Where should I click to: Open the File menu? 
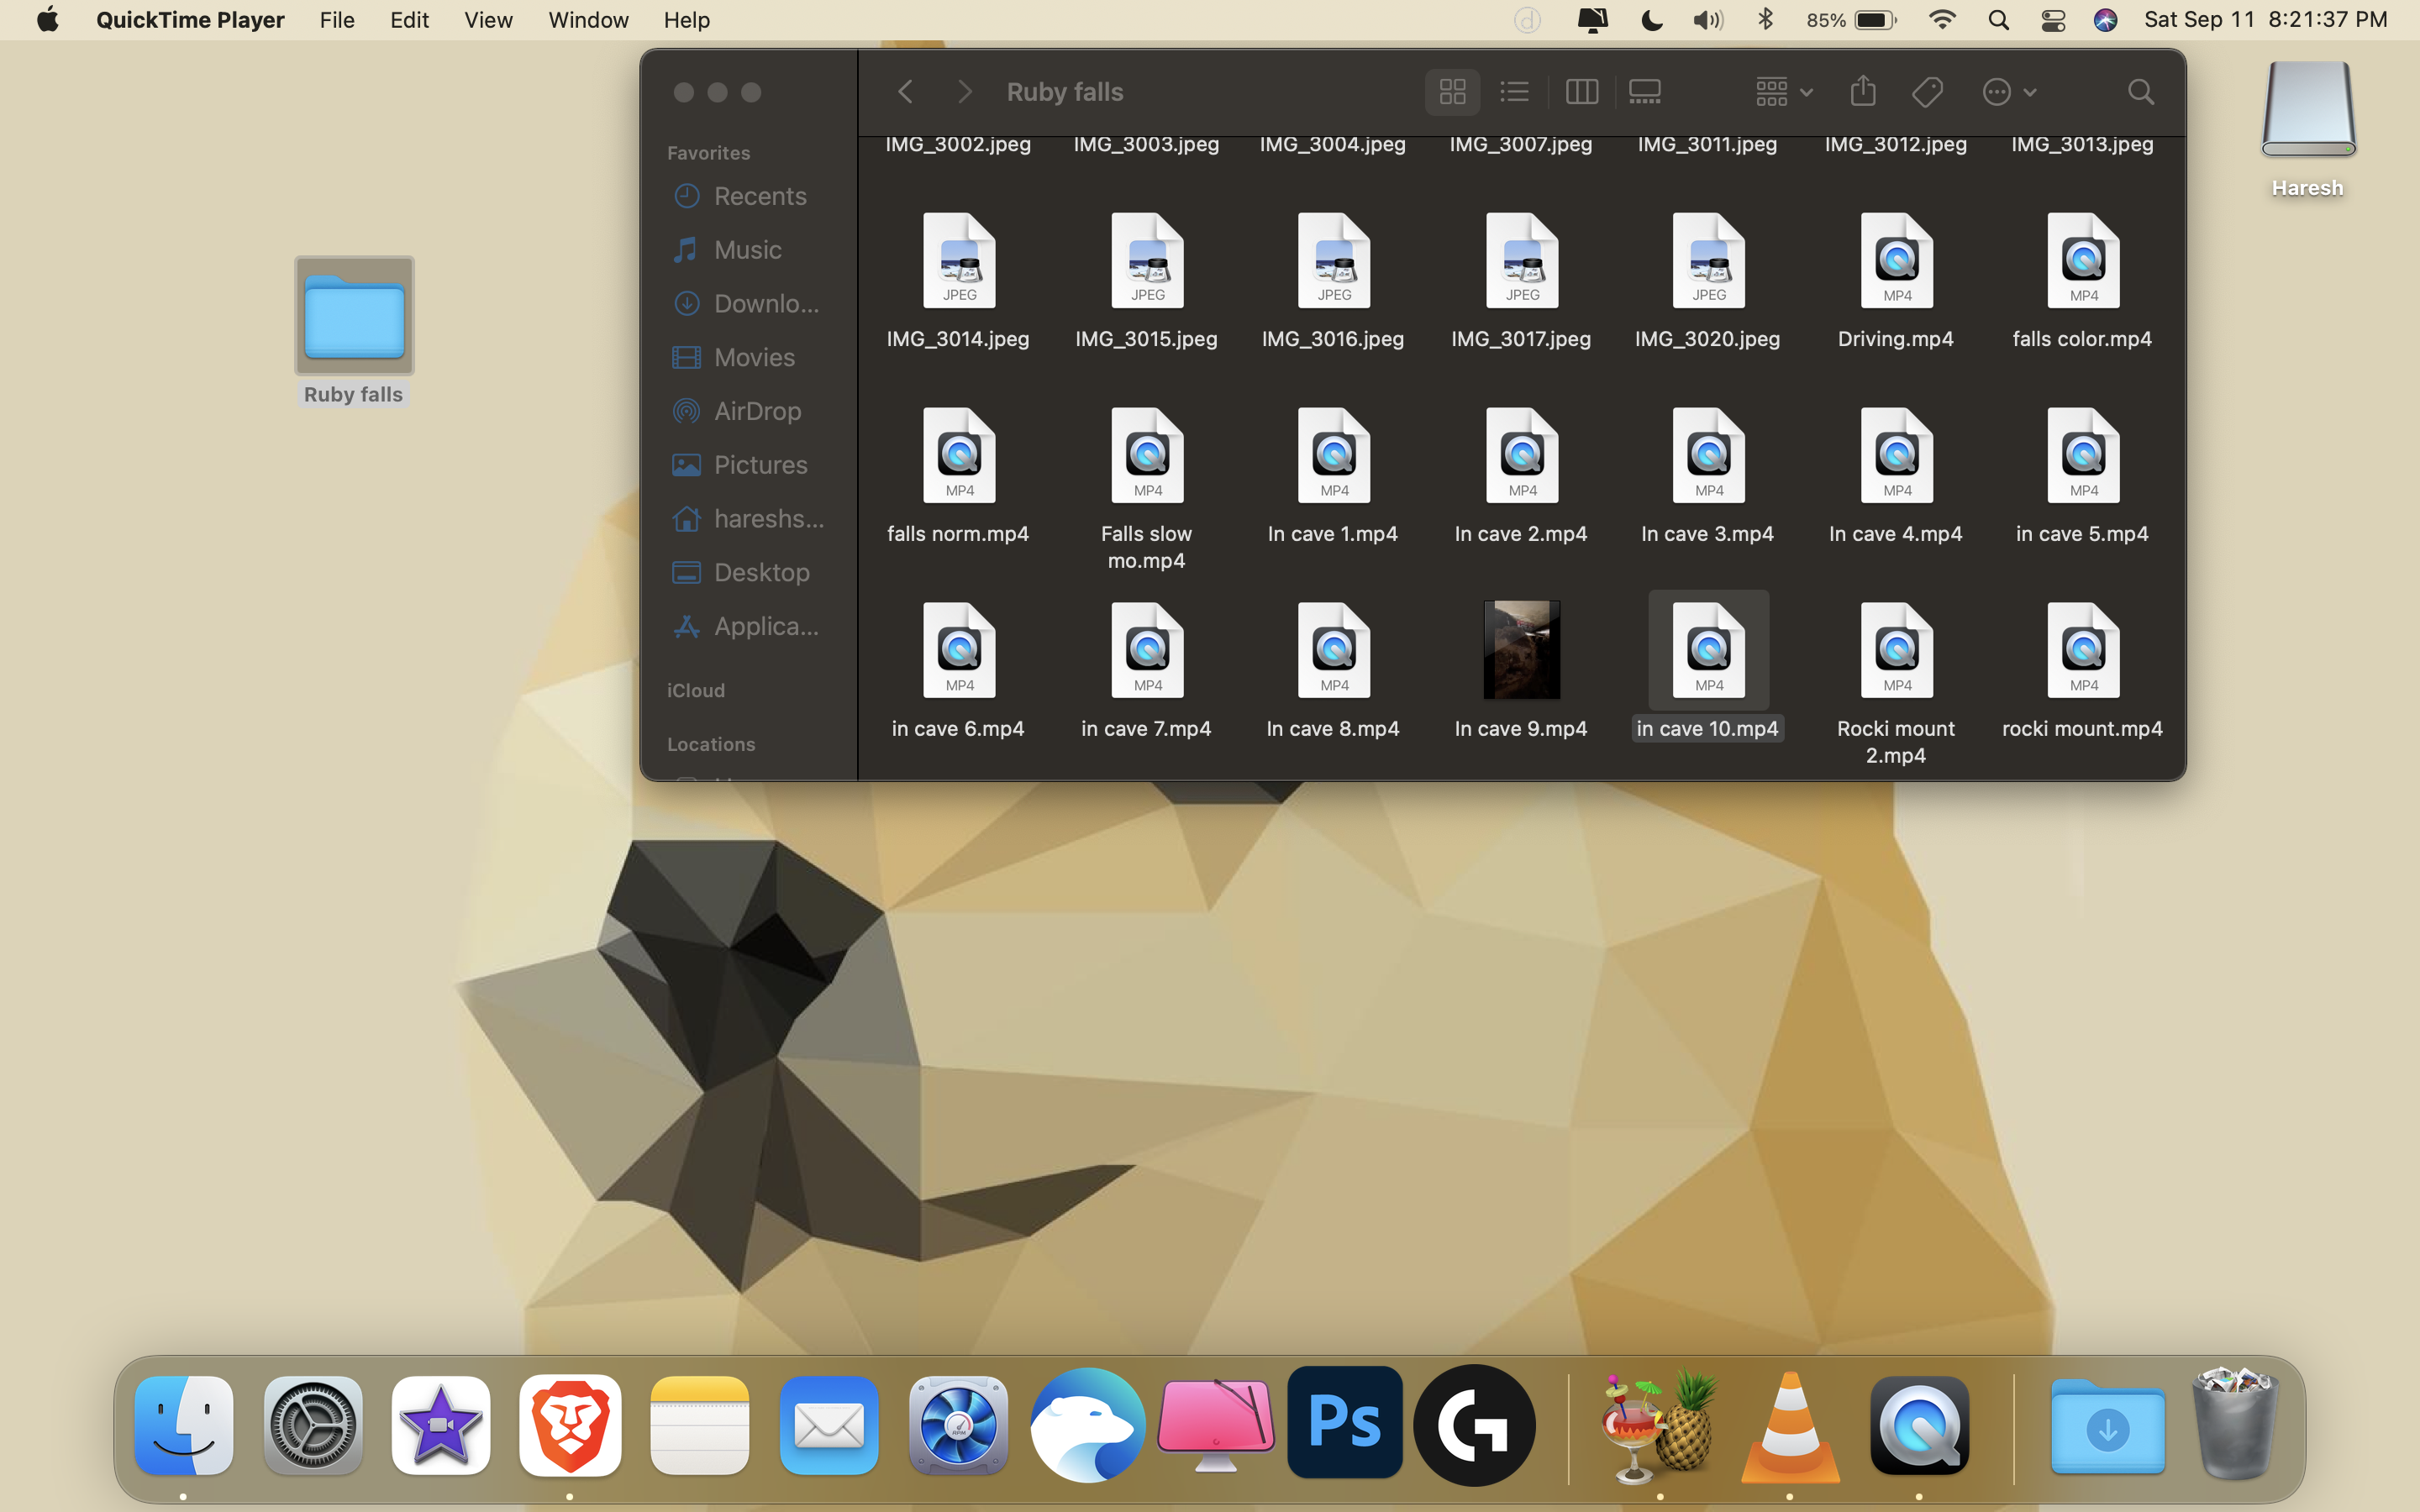(x=337, y=20)
